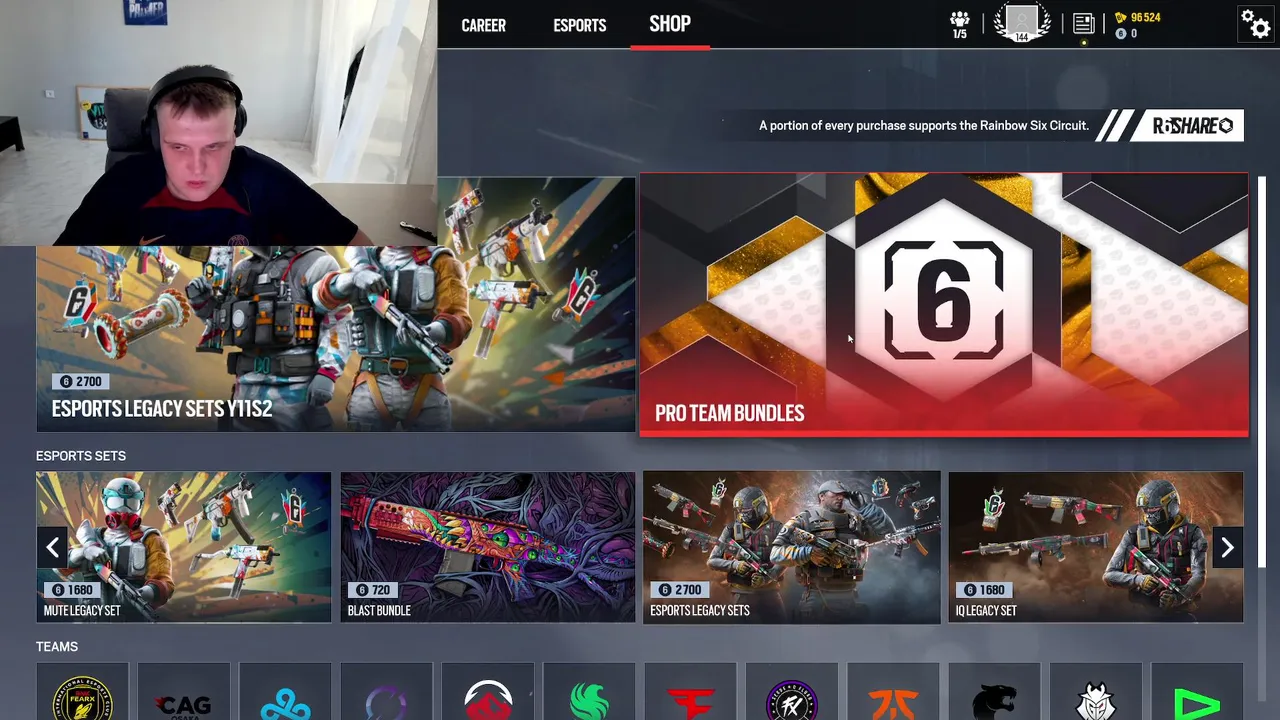Open the IQ Legacy Set card
The image size is (1280, 720).
click(x=1096, y=547)
